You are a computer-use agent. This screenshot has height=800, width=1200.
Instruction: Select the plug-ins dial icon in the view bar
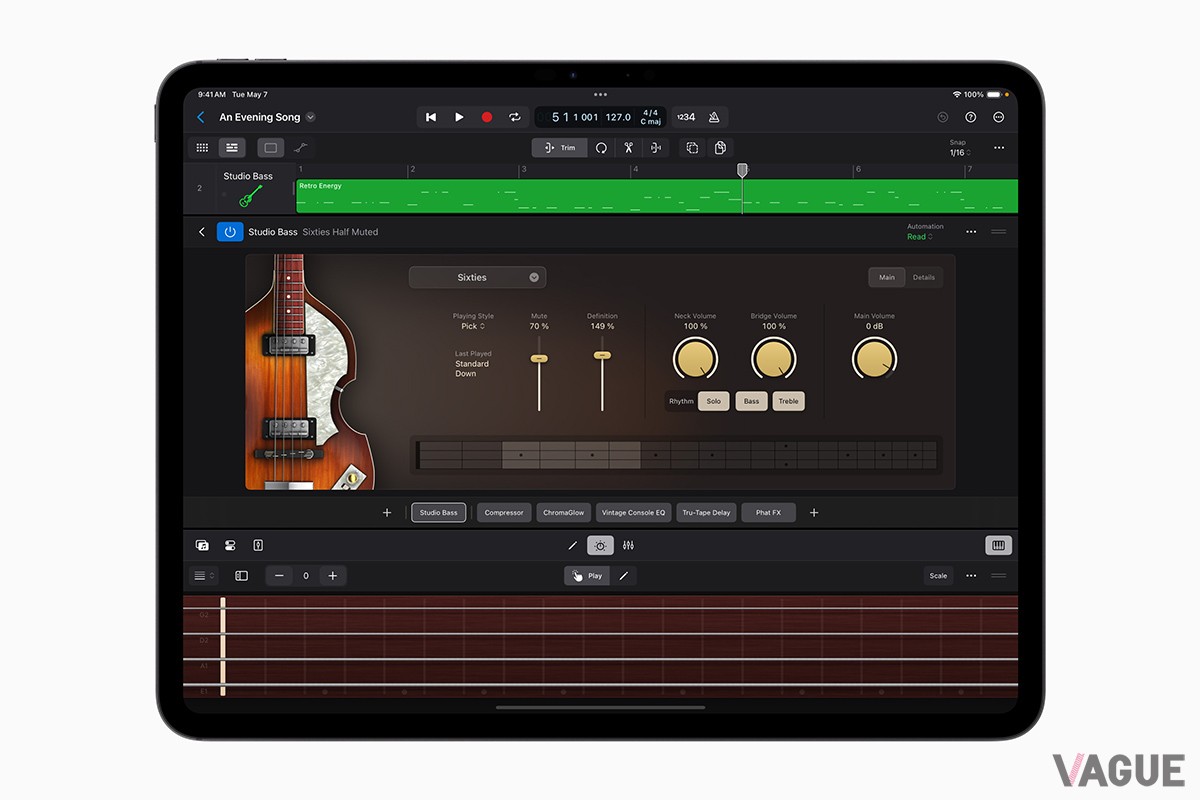click(600, 545)
